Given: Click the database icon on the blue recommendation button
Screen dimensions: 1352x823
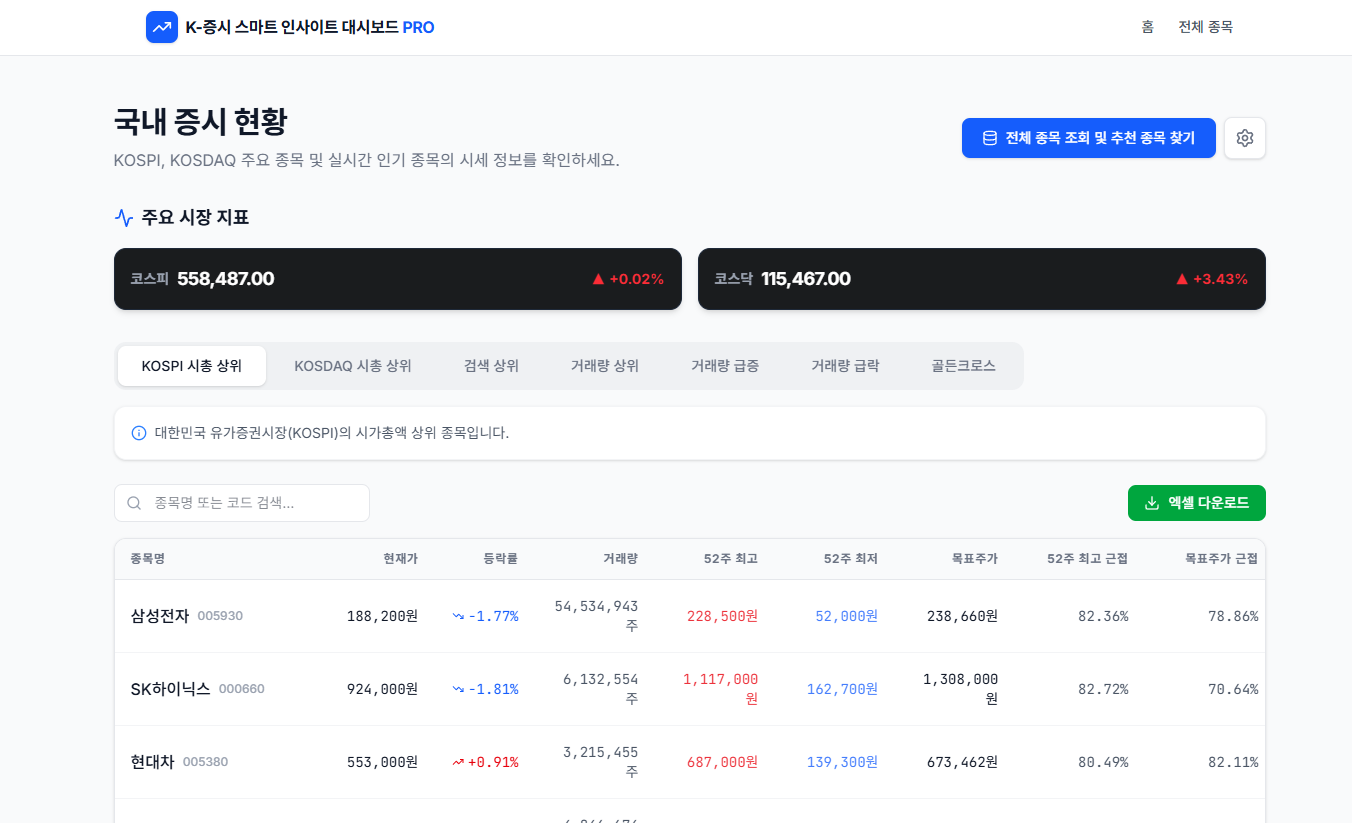Looking at the screenshot, I should (x=990, y=138).
